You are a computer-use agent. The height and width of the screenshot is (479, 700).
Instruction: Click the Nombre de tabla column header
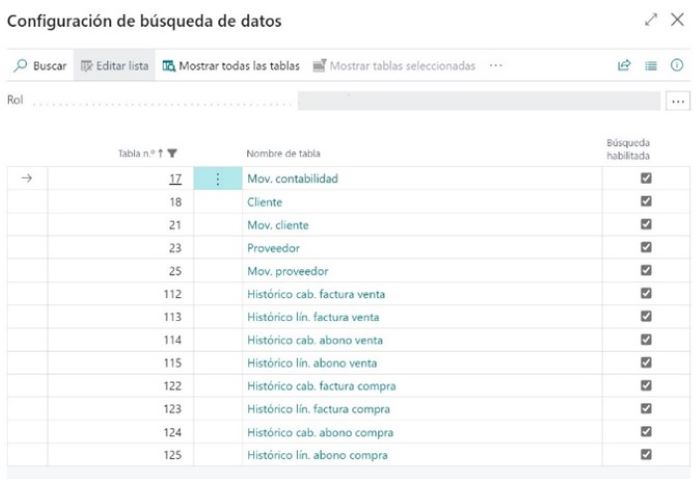click(x=284, y=152)
